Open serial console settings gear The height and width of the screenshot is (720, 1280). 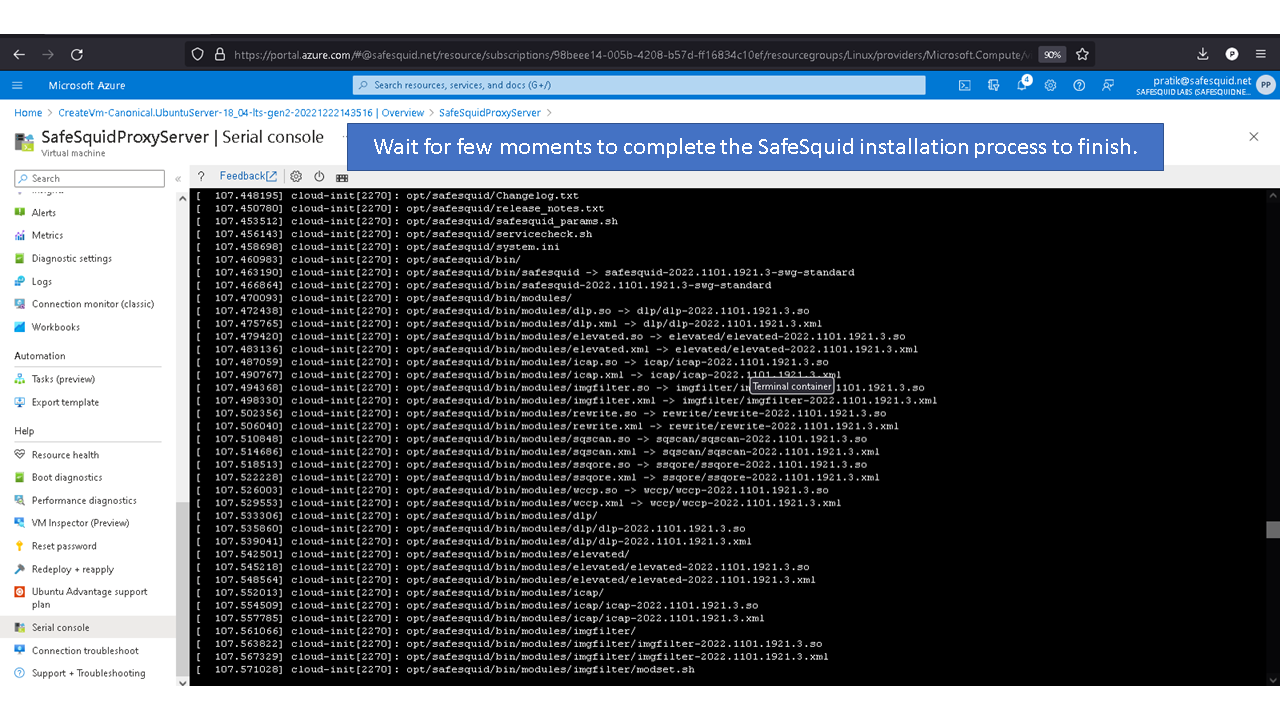point(296,176)
